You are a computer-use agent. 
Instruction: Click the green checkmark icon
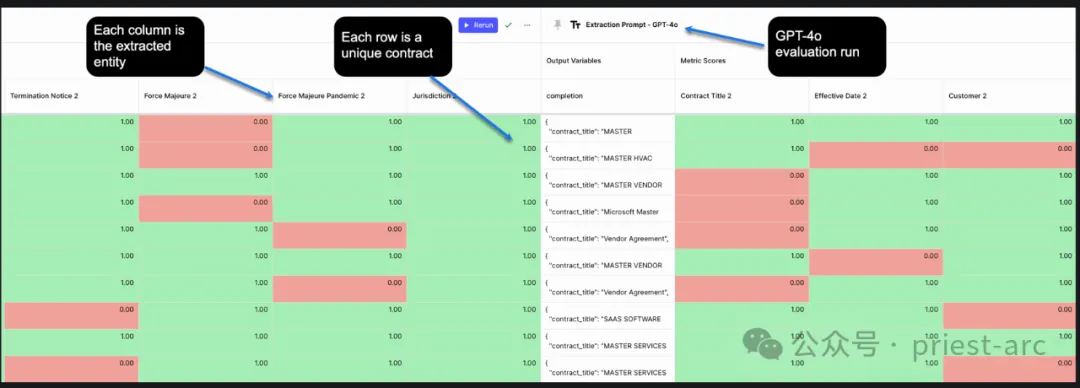click(508, 25)
